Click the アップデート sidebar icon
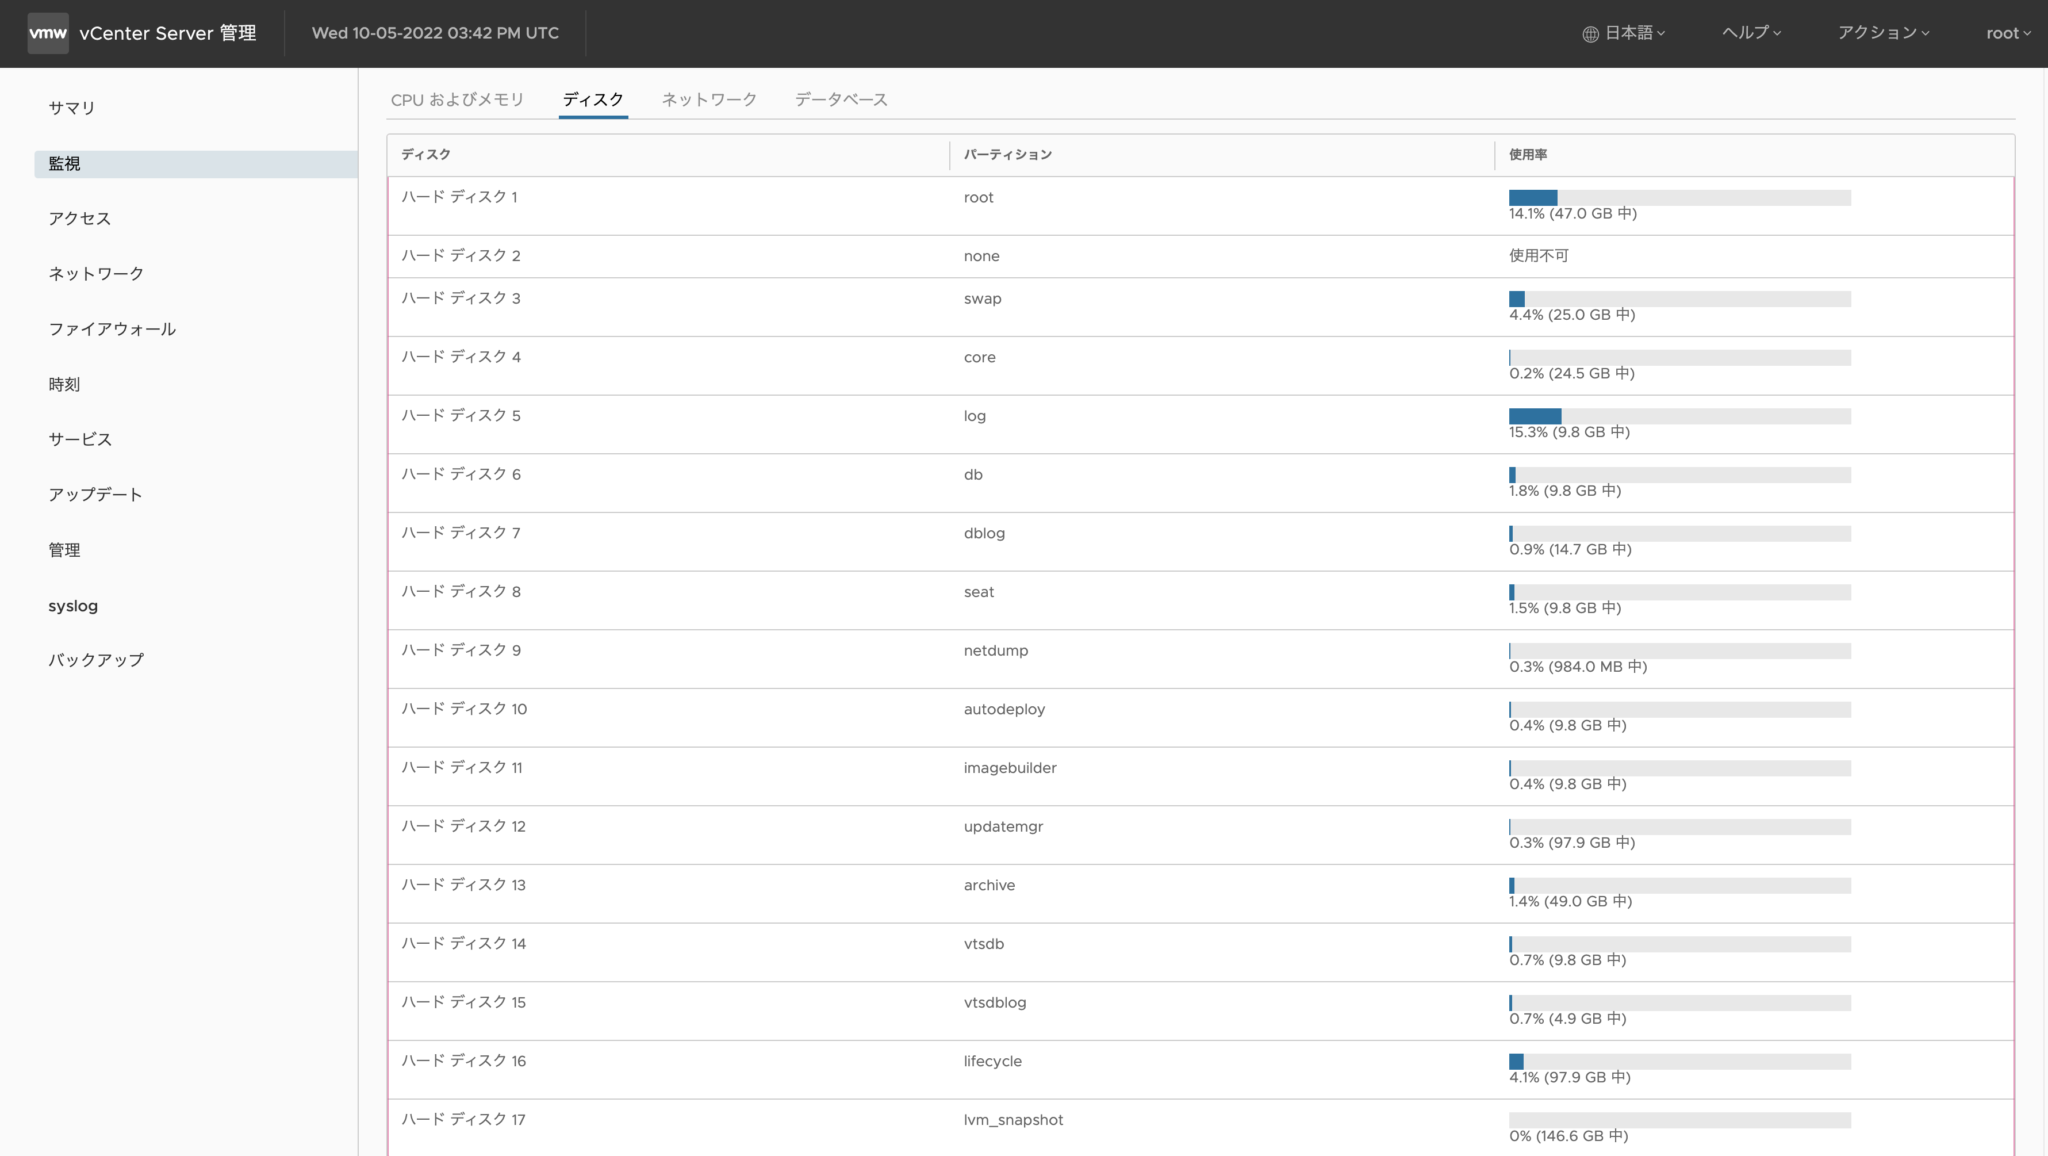Viewport: 2048px width, 1156px height. [96, 494]
